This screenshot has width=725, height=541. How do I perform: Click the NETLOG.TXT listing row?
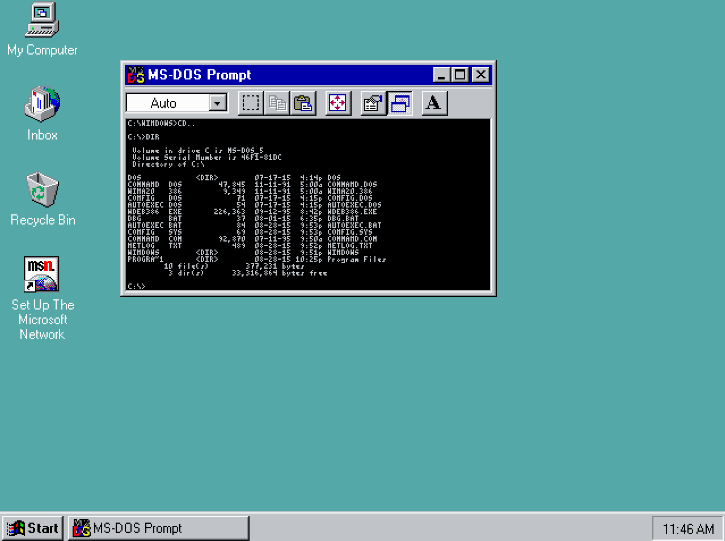click(x=250, y=246)
